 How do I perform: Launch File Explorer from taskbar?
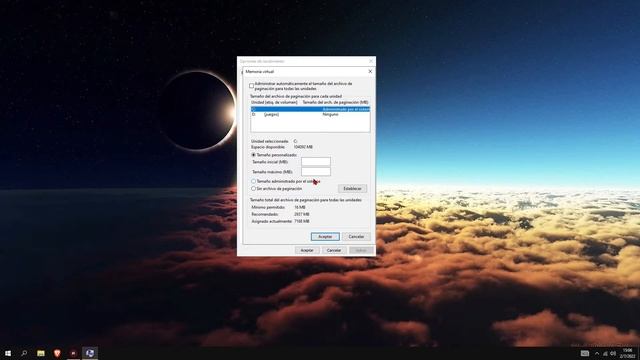point(41,353)
